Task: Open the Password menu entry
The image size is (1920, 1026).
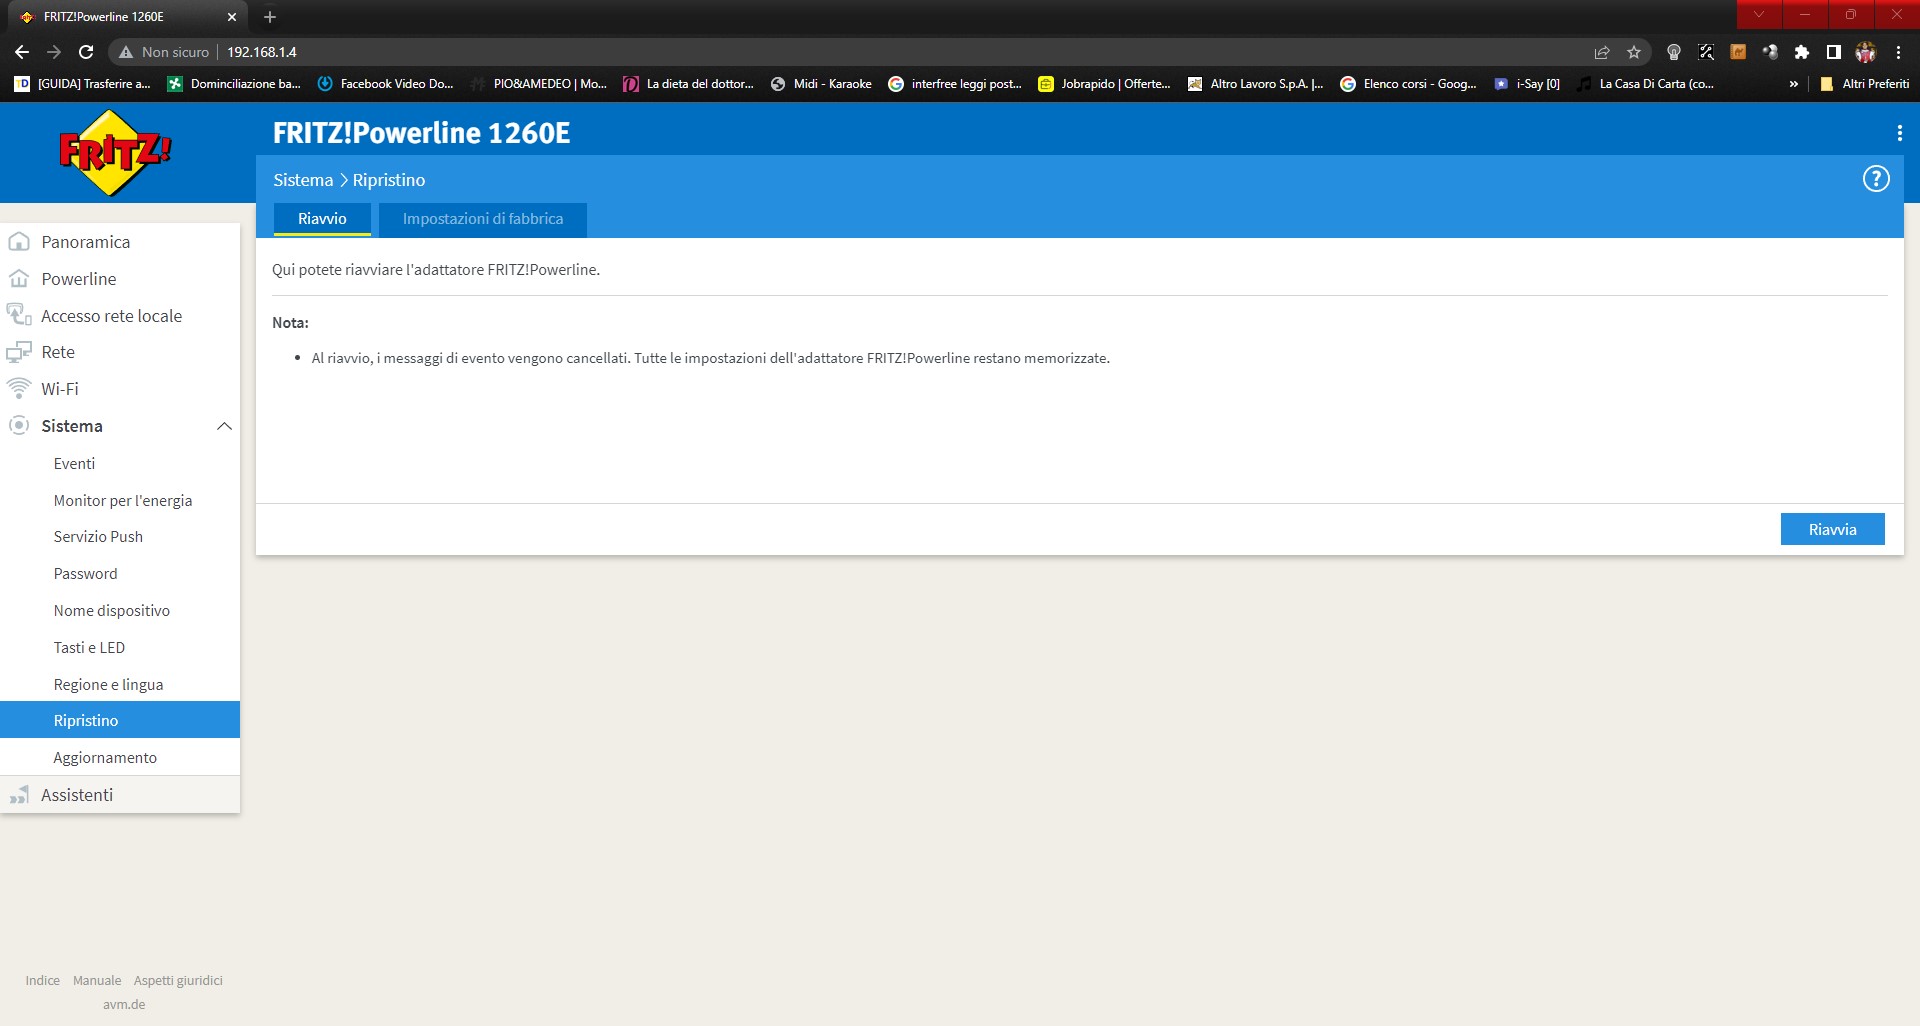Action: pos(85,573)
